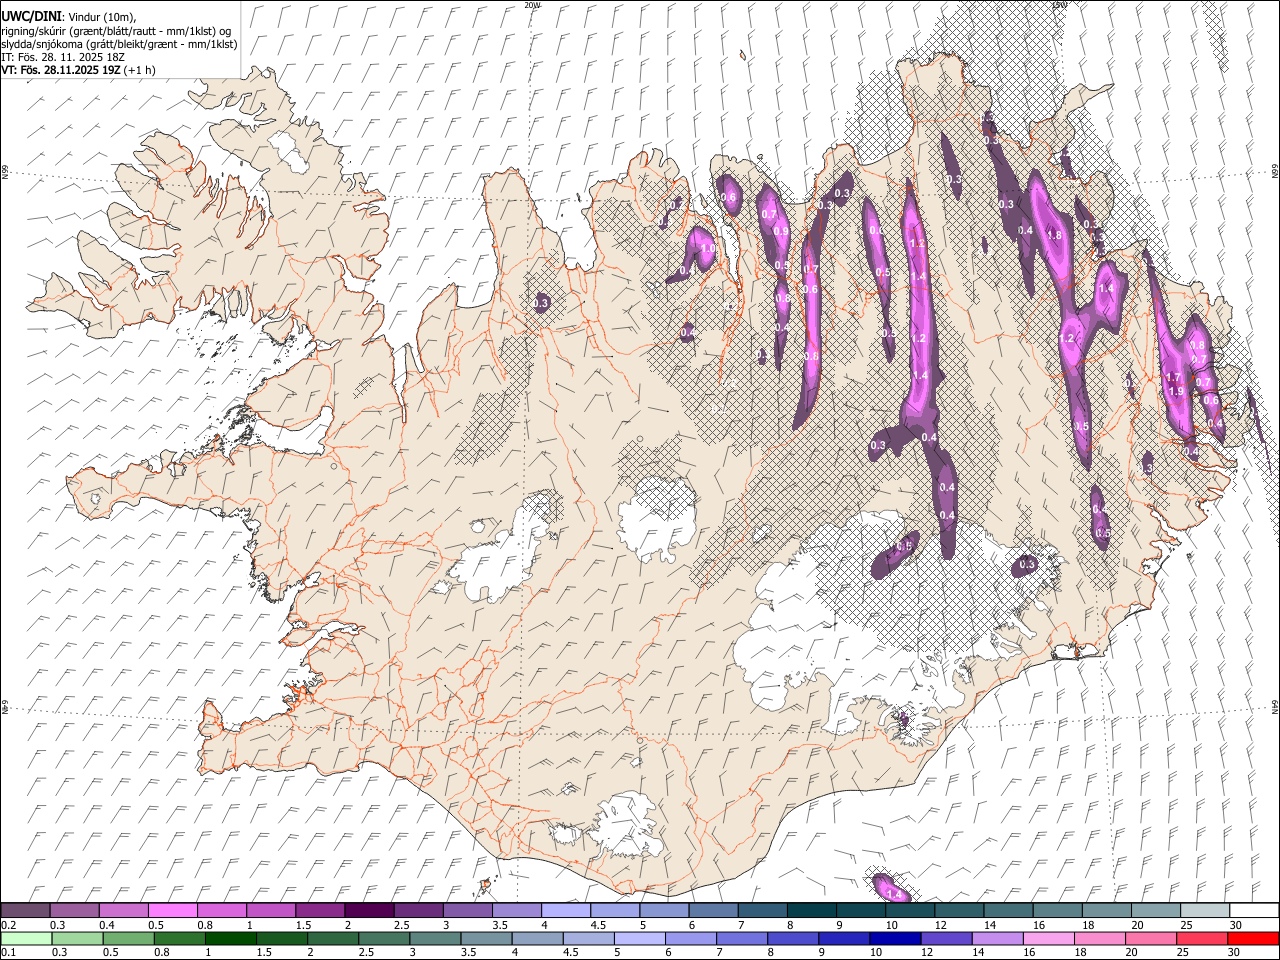This screenshot has width=1280, height=960.
Task: Select the bright pink upper swatch between 0.5 and 0.8
Action: (172, 910)
